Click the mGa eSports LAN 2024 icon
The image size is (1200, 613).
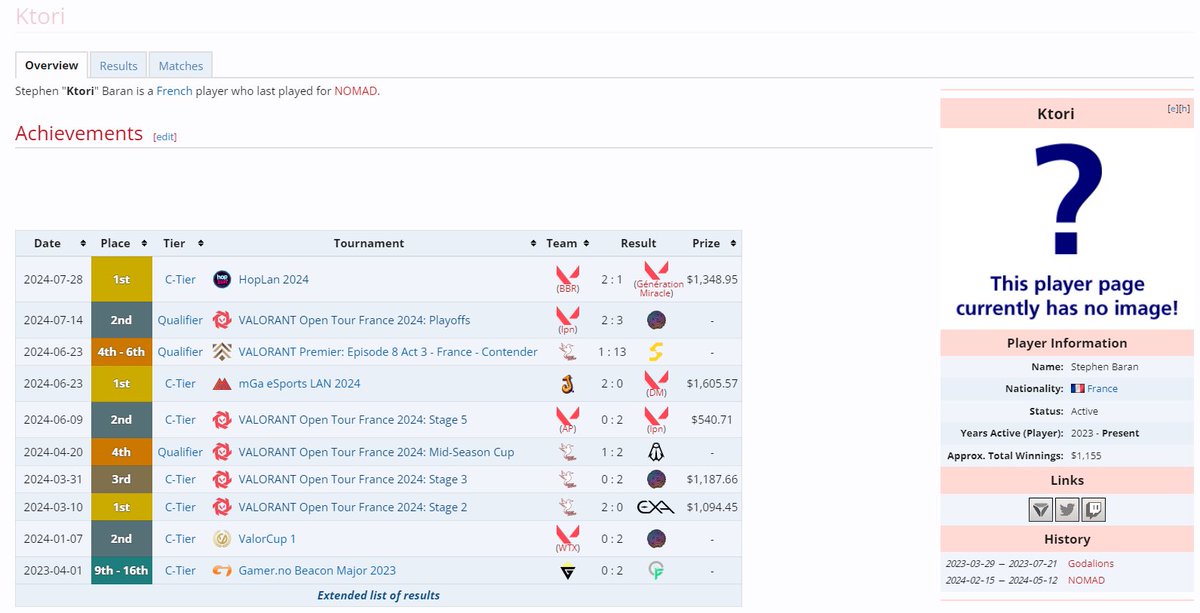(x=222, y=384)
